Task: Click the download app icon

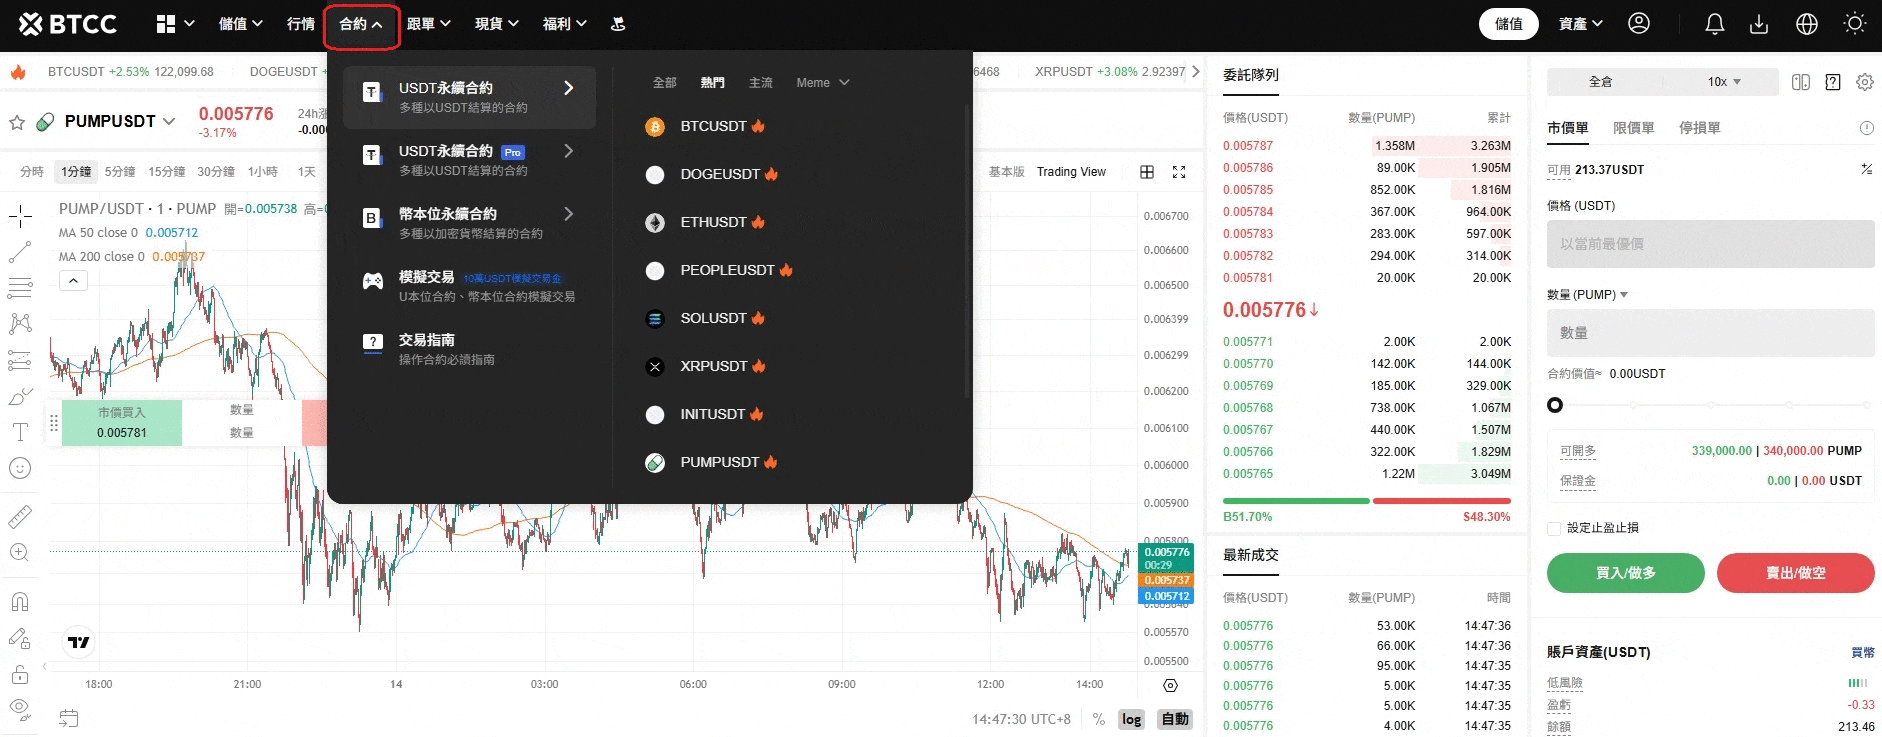Action: tap(1759, 23)
